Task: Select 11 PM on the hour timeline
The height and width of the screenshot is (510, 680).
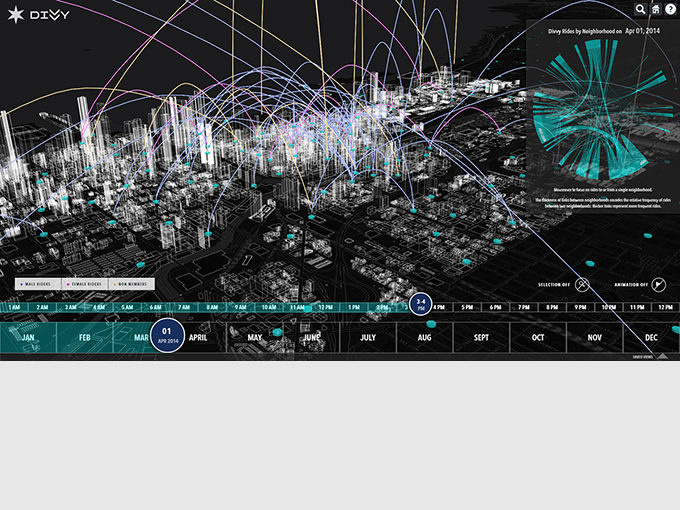Action: pyautogui.click(x=637, y=307)
